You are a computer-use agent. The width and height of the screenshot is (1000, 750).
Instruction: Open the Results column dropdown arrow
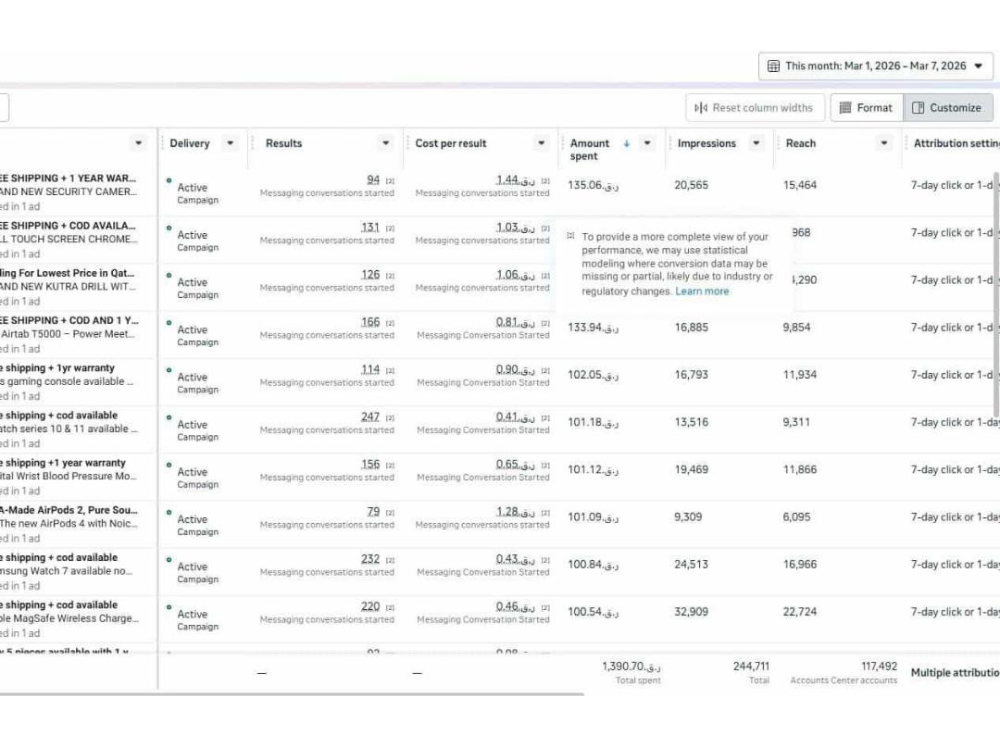tap(385, 143)
